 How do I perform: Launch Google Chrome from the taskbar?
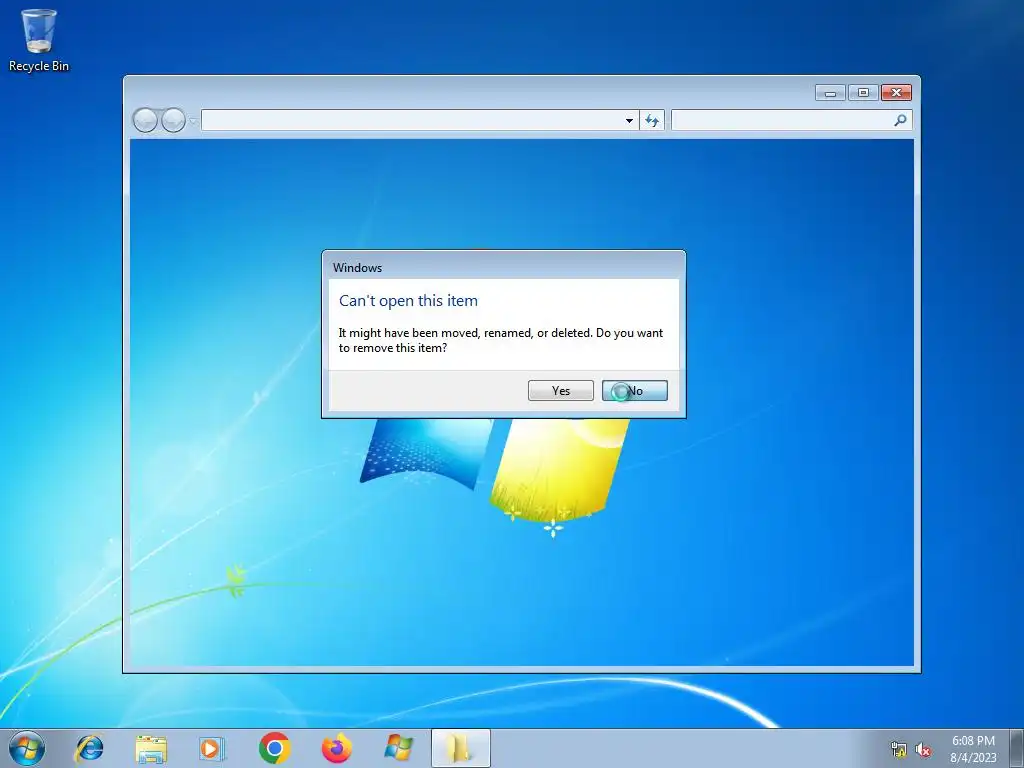(x=274, y=748)
